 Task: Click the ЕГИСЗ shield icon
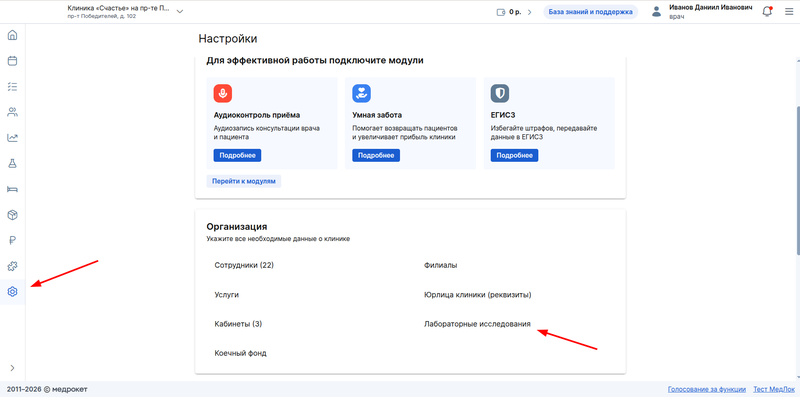pyautogui.click(x=500, y=93)
